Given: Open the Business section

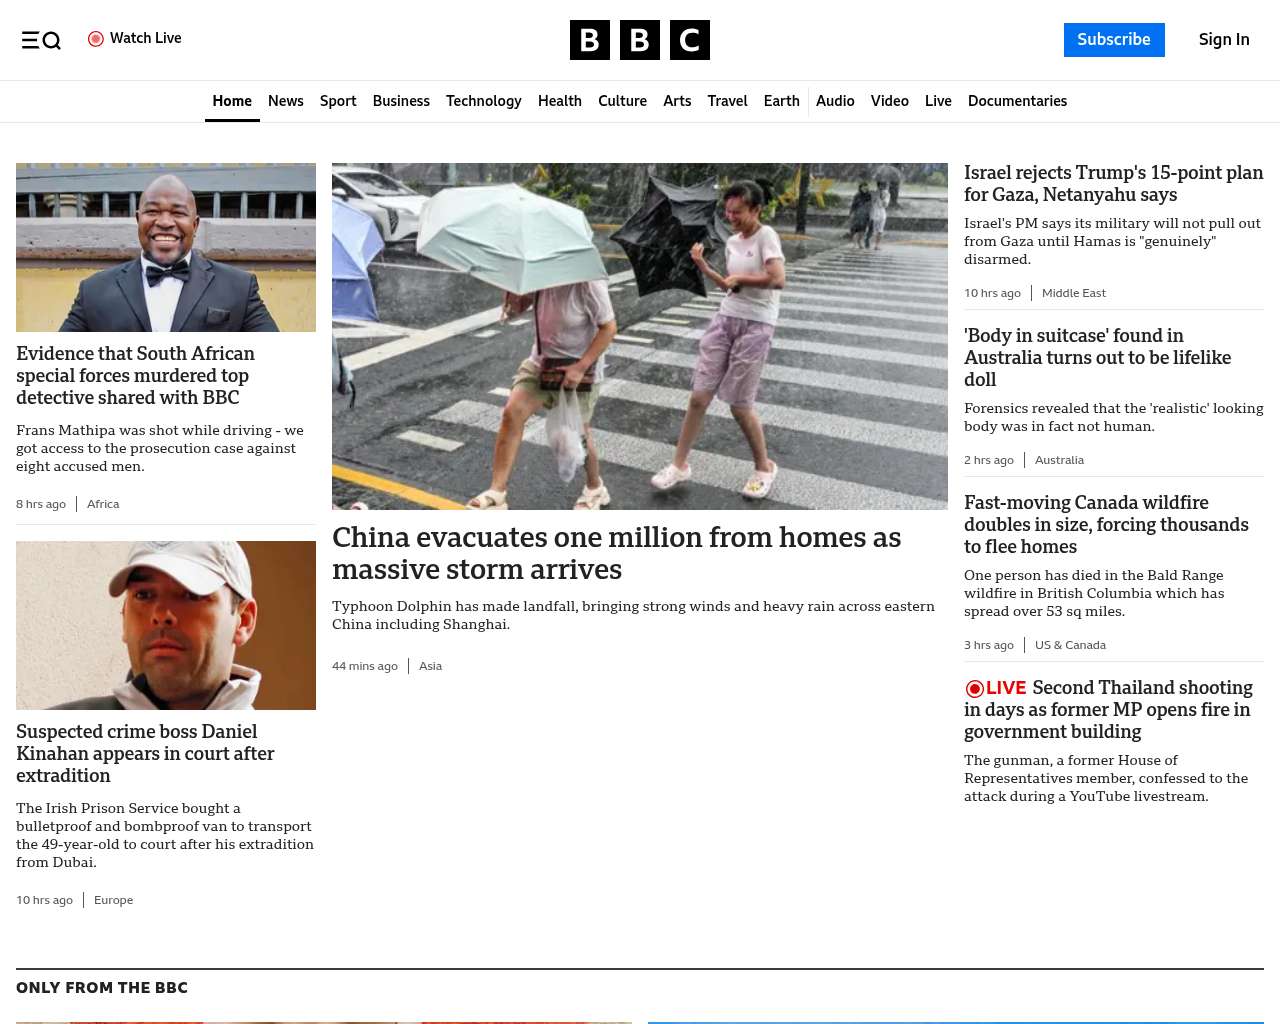Looking at the screenshot, I should pos(401,101).
